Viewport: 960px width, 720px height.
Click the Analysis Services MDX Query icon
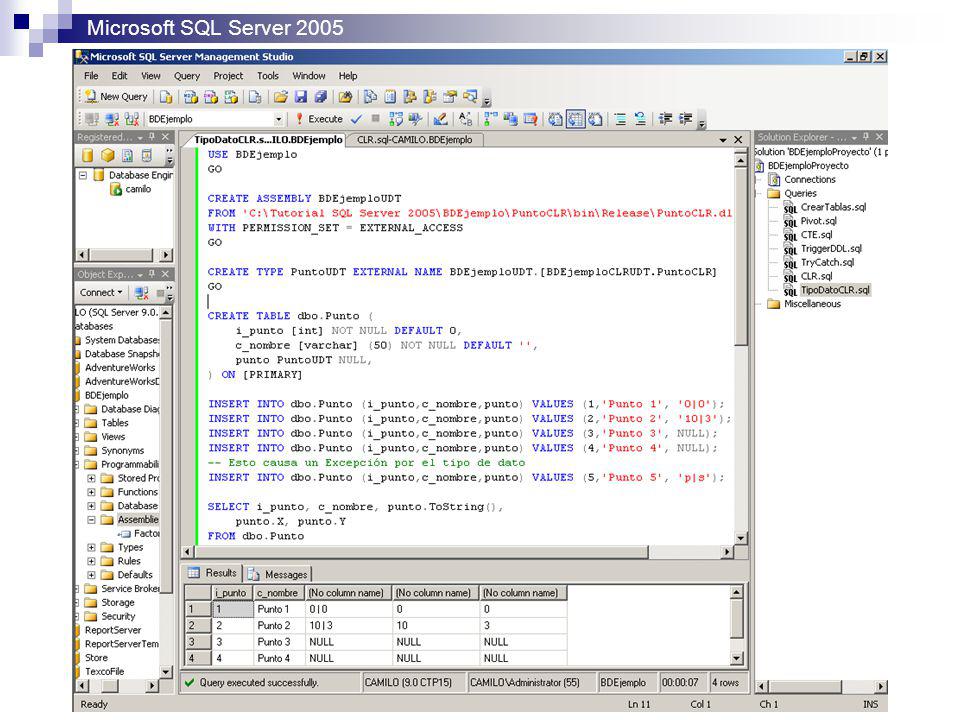191,97
